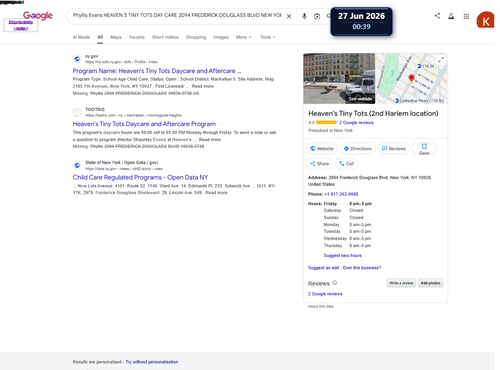The image size is (500, 370).
Task: Click the Call button
Action: [x=346, y=164]
